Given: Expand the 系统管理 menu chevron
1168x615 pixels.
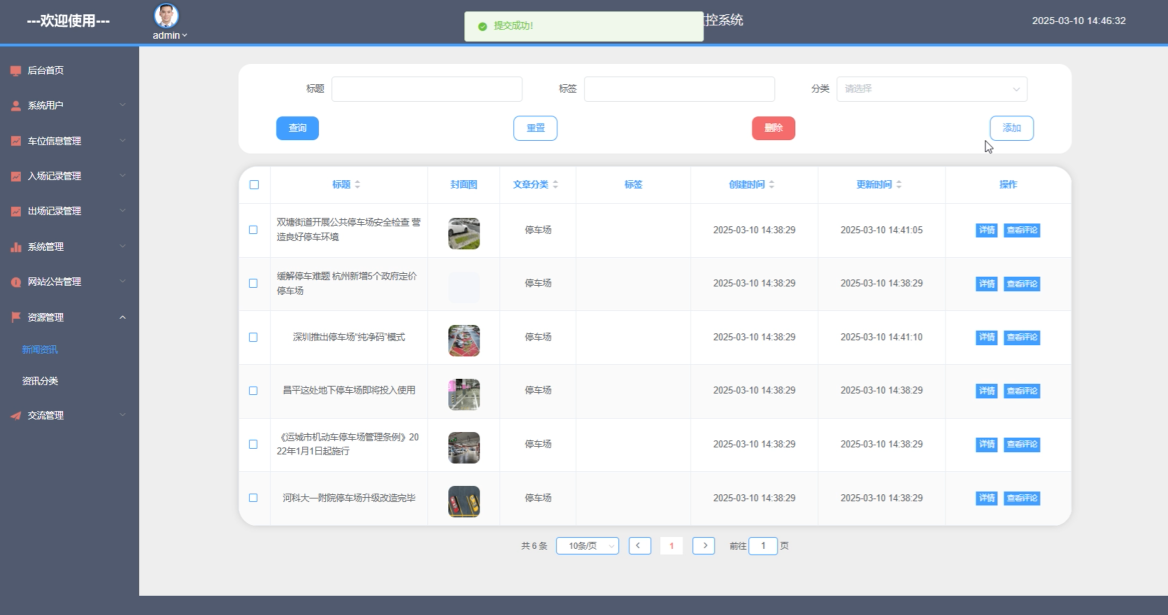Looking at the screenshot, I should tap(123, 246).
